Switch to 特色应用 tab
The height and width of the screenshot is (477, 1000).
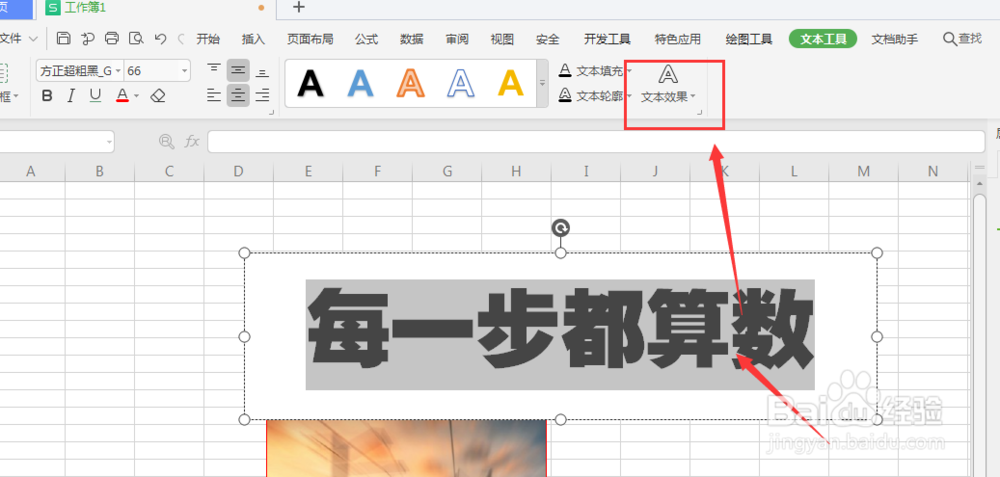[x=678, y=39]
